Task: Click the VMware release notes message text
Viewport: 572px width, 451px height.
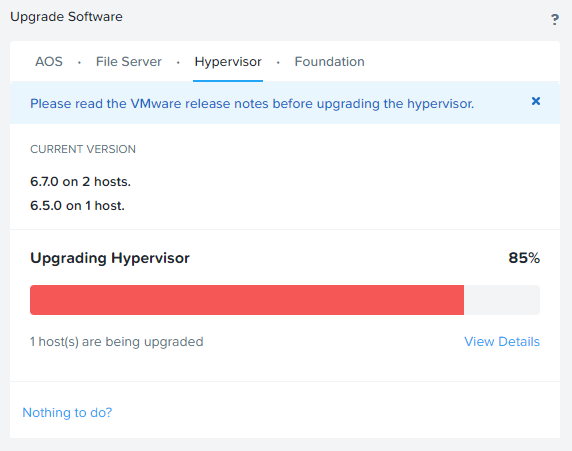Action: [x=252, y=104]
